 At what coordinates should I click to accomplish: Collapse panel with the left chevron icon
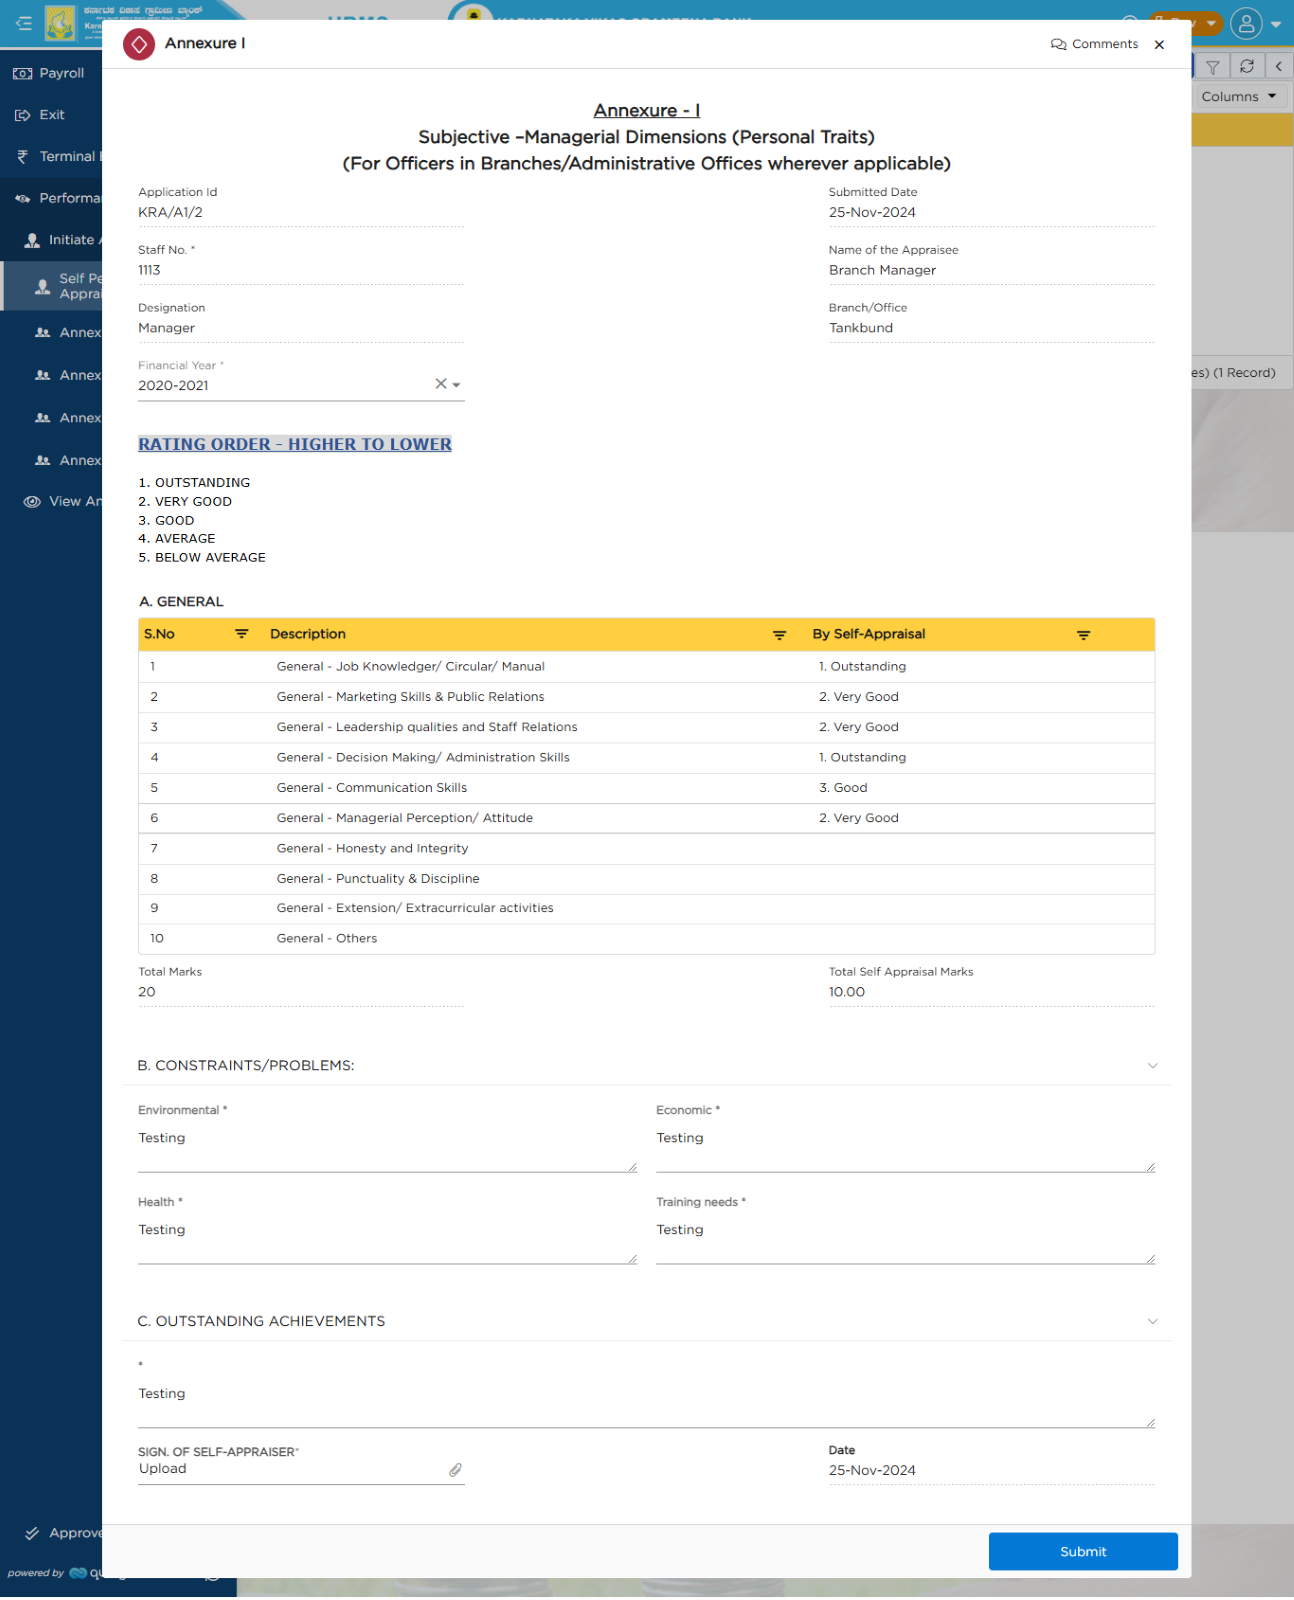(1278, 67)
